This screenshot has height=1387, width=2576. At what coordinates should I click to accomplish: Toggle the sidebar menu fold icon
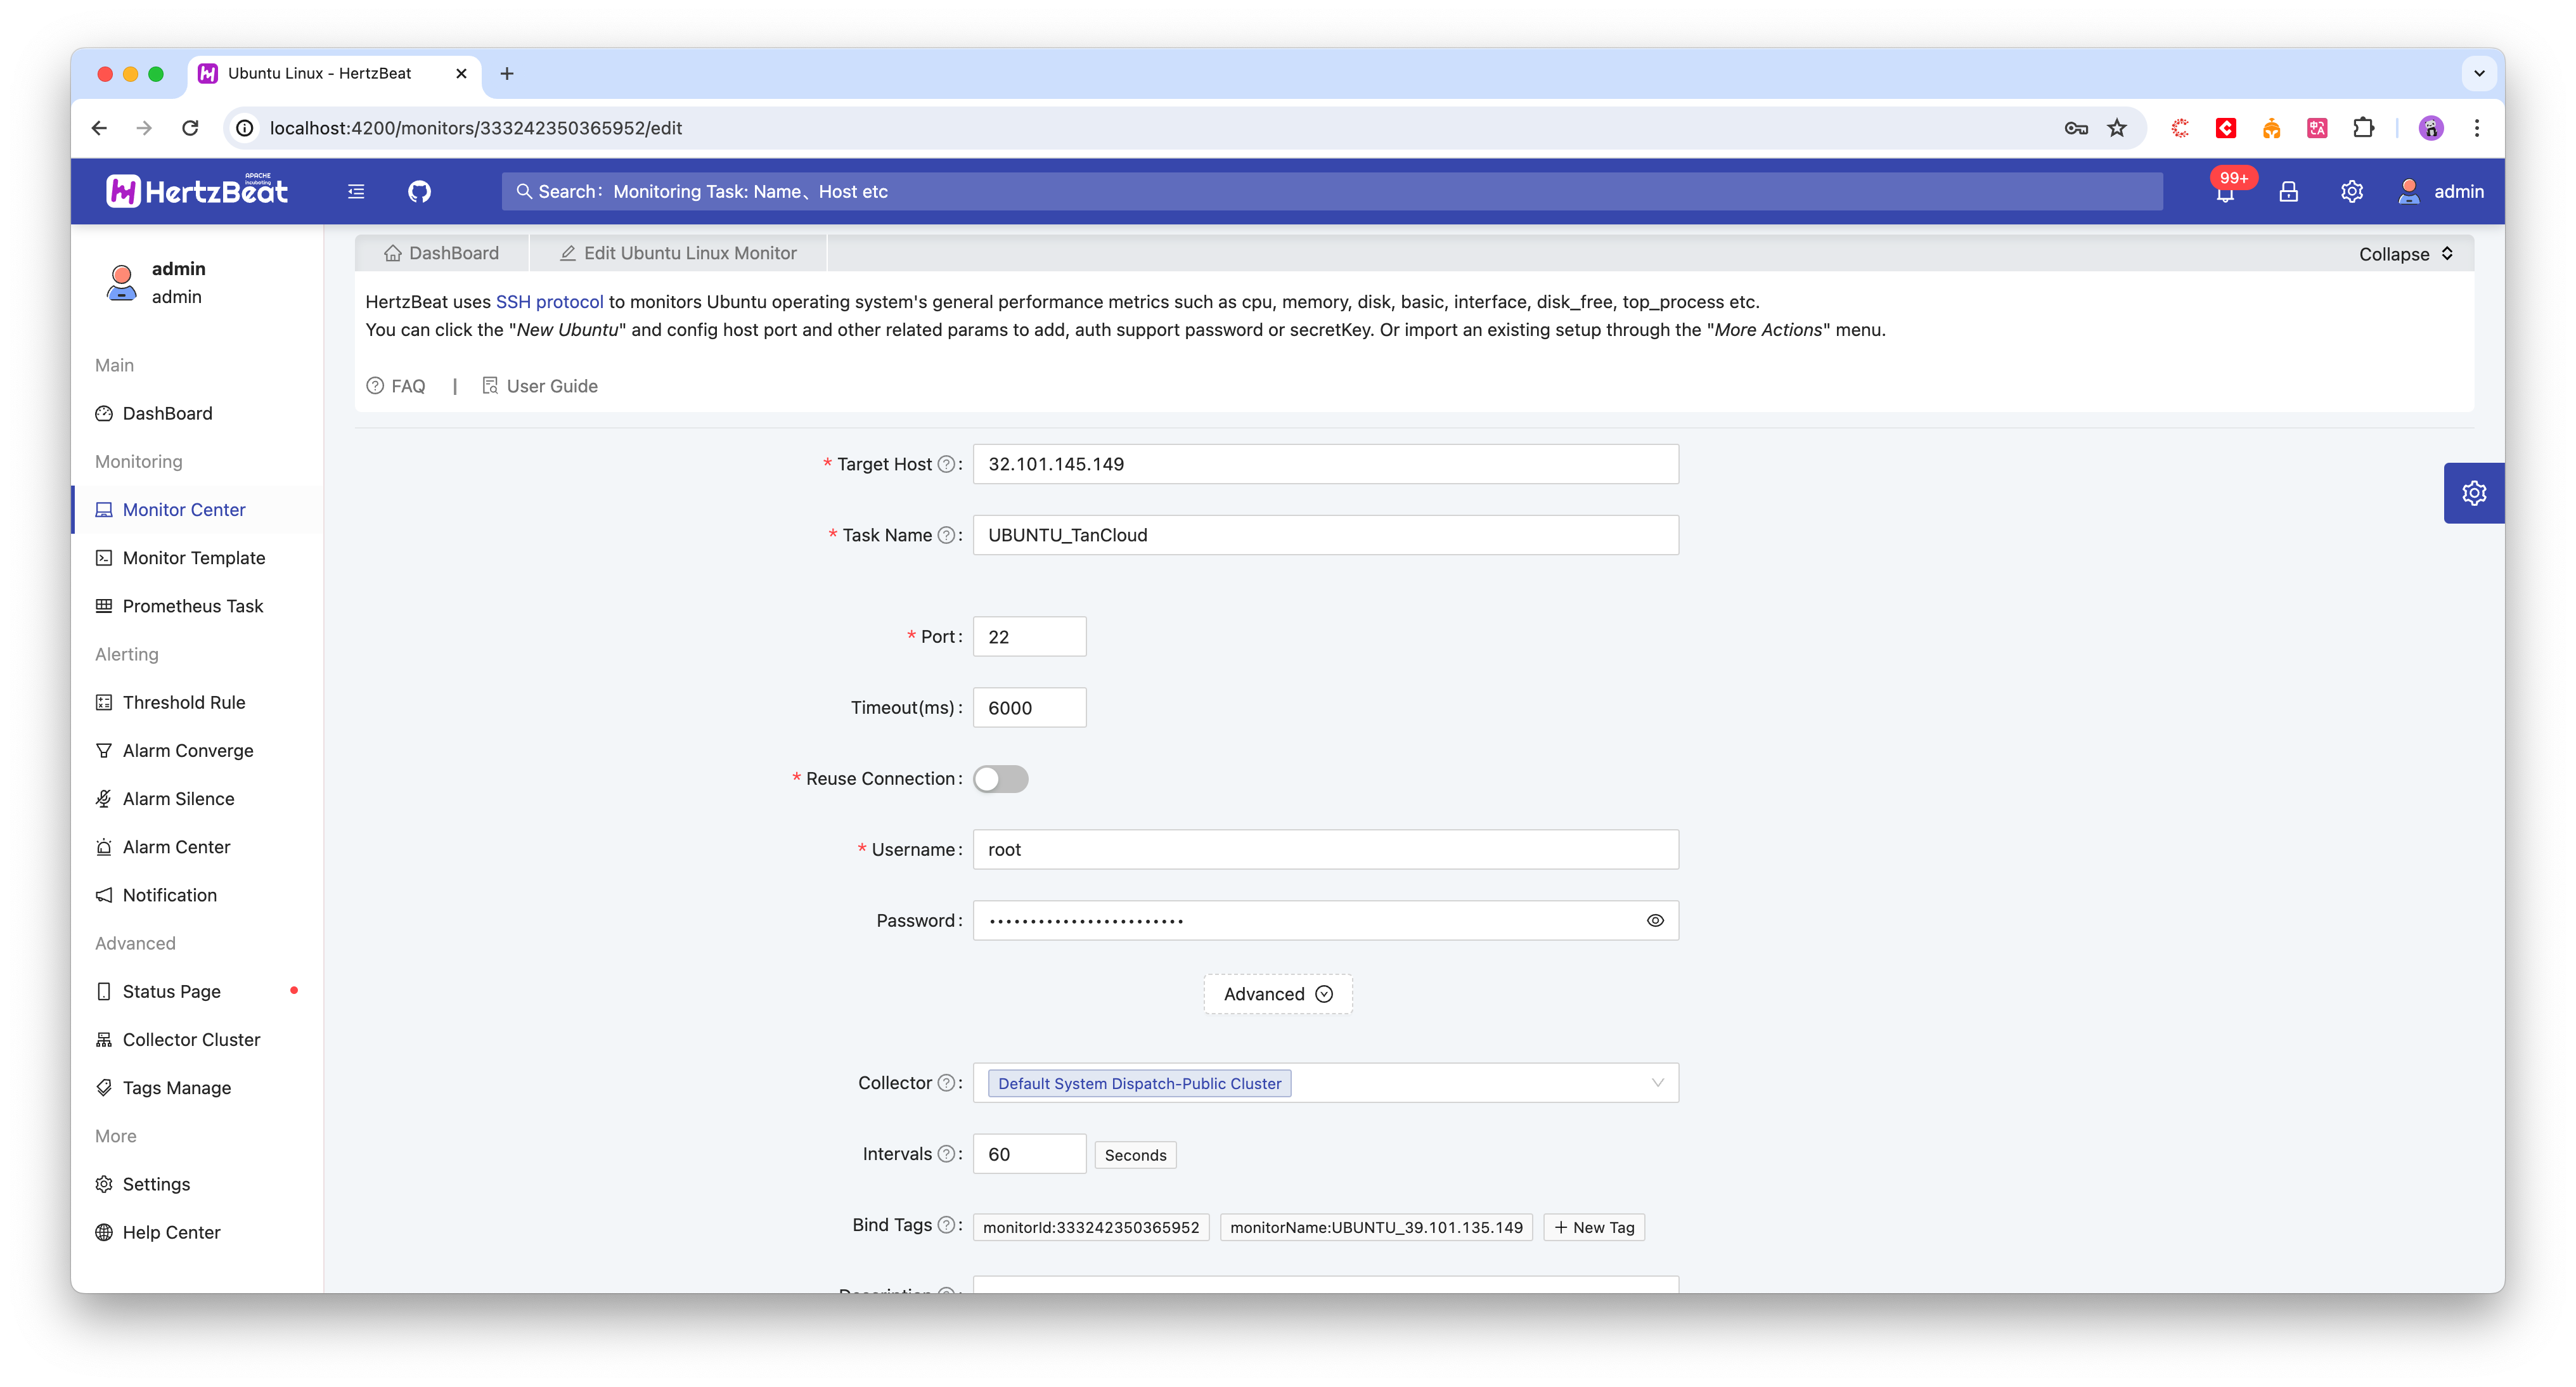[x=356, y=191]
